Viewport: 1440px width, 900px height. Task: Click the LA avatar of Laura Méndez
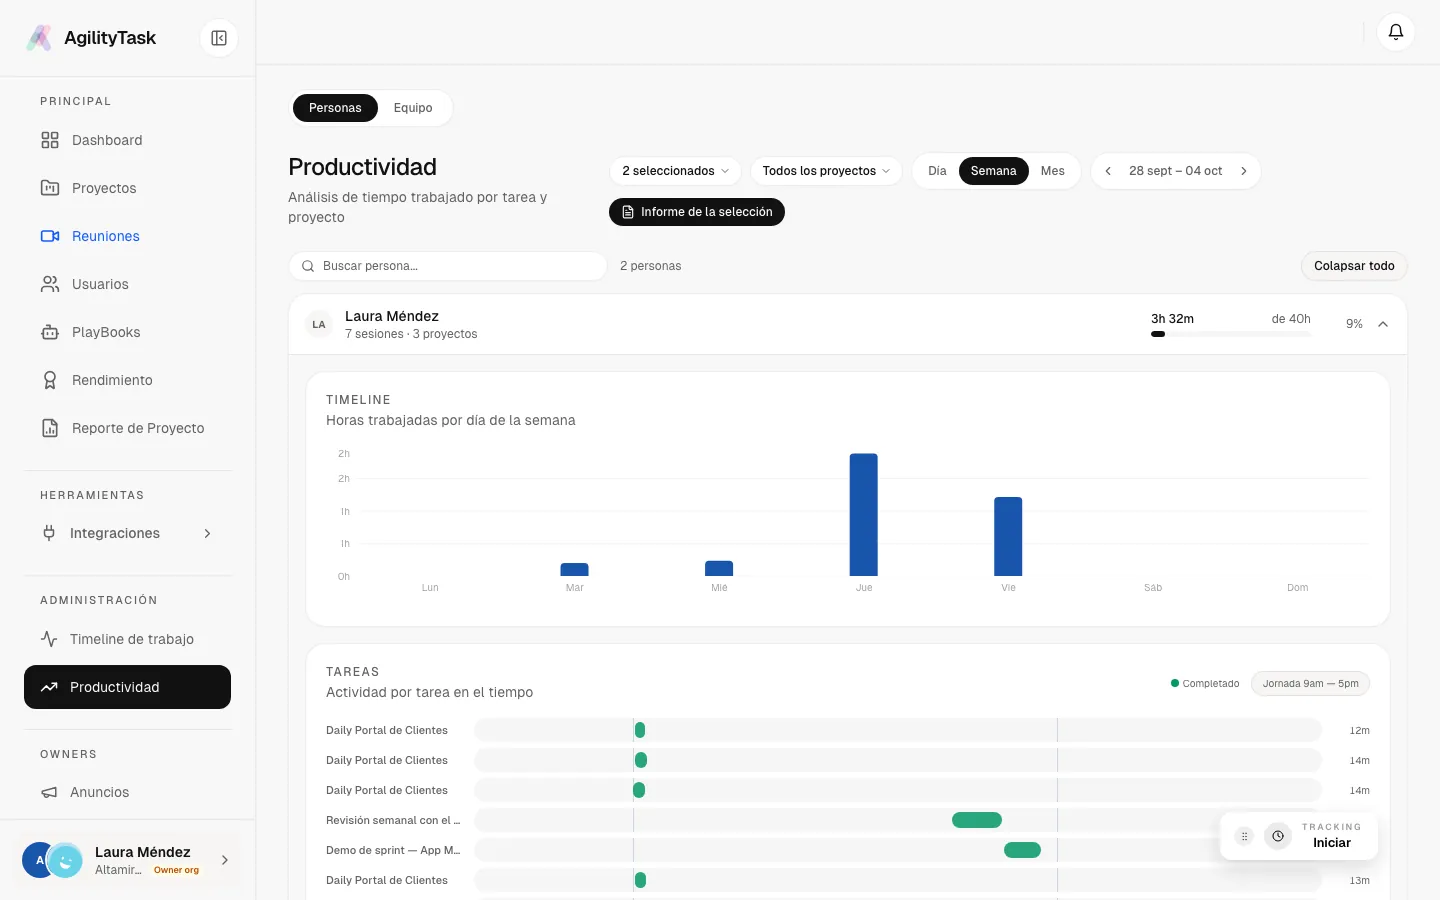tap(319, 324)
